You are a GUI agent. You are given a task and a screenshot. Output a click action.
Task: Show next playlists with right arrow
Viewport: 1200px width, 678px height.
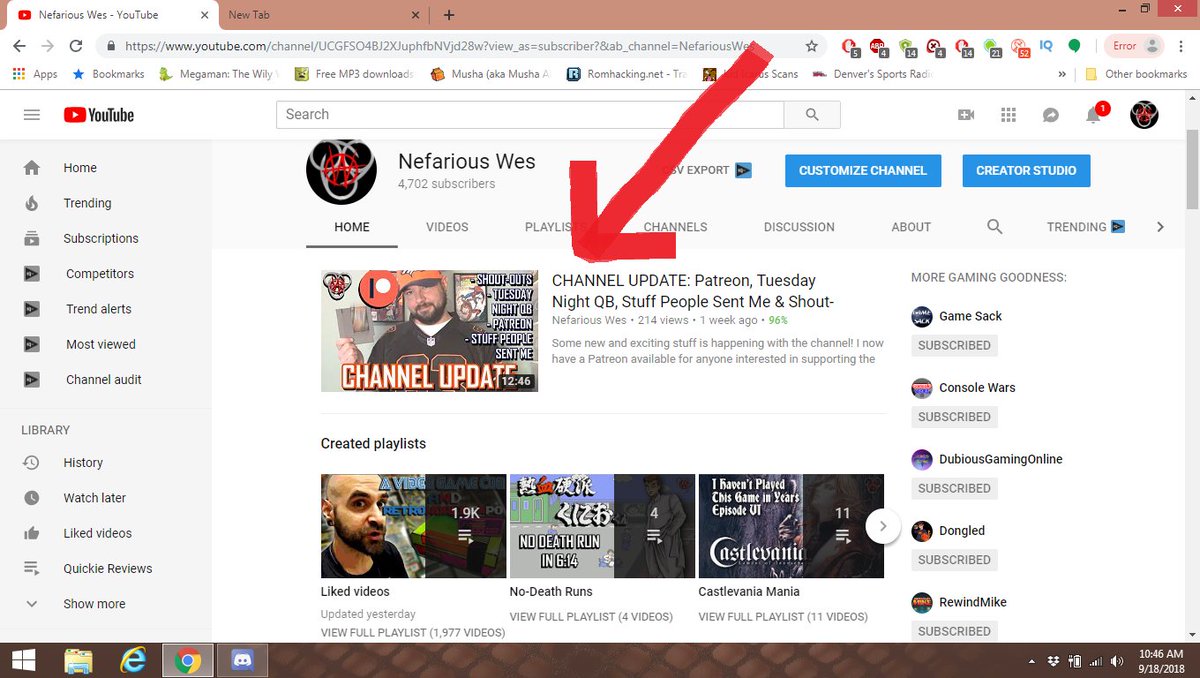(x=883, y=526)
